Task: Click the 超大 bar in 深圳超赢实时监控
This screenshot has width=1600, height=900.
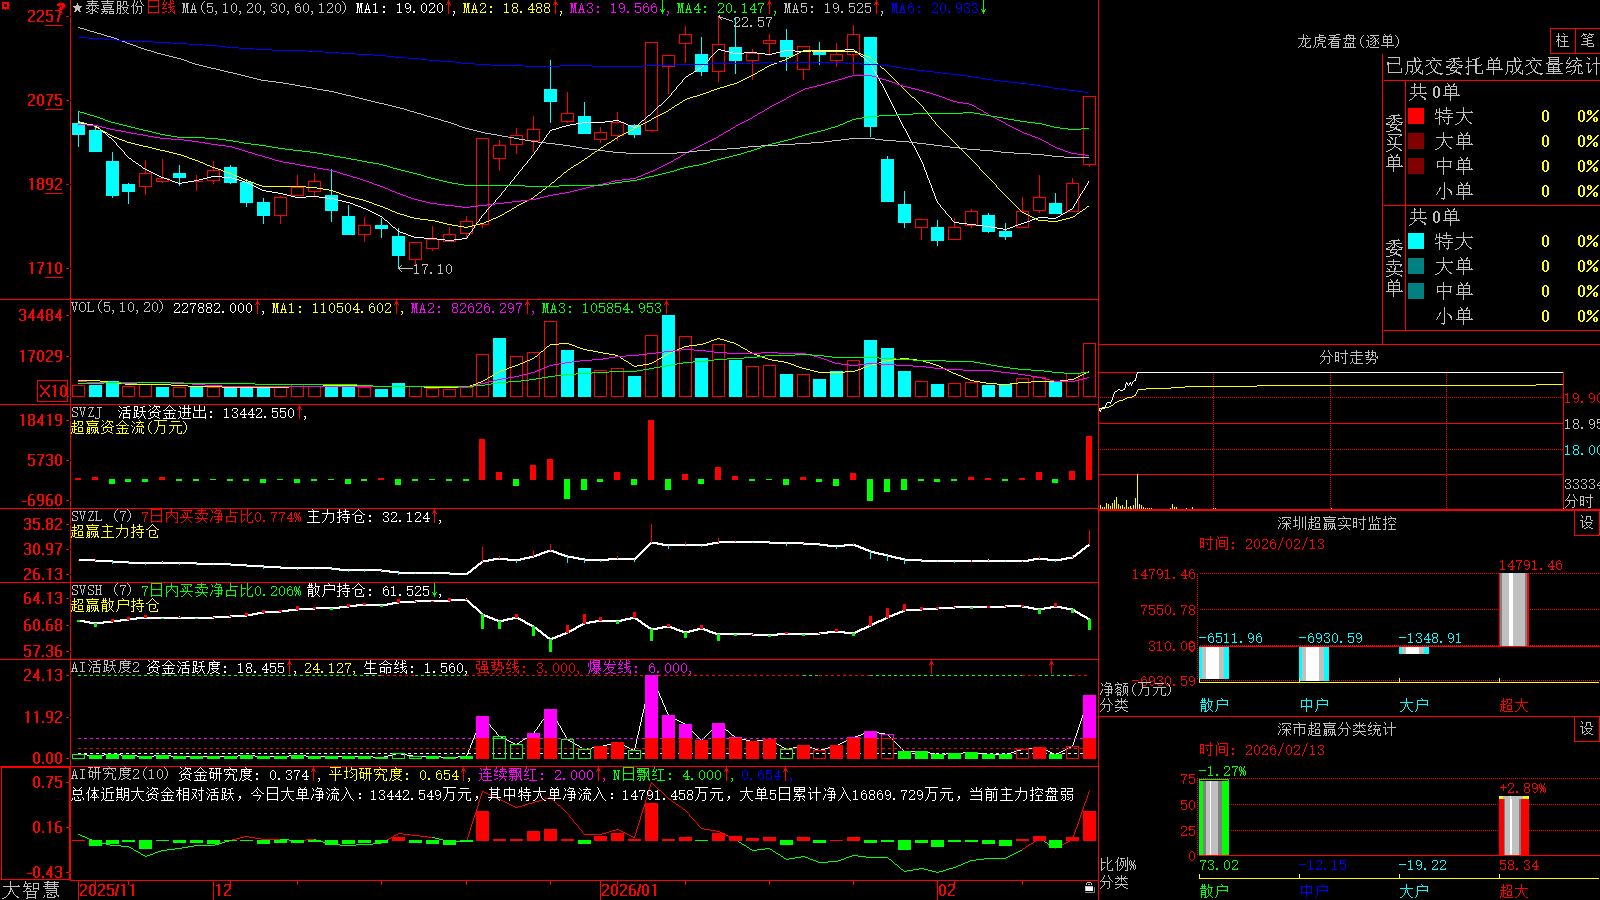Action: coord(1514,608)
